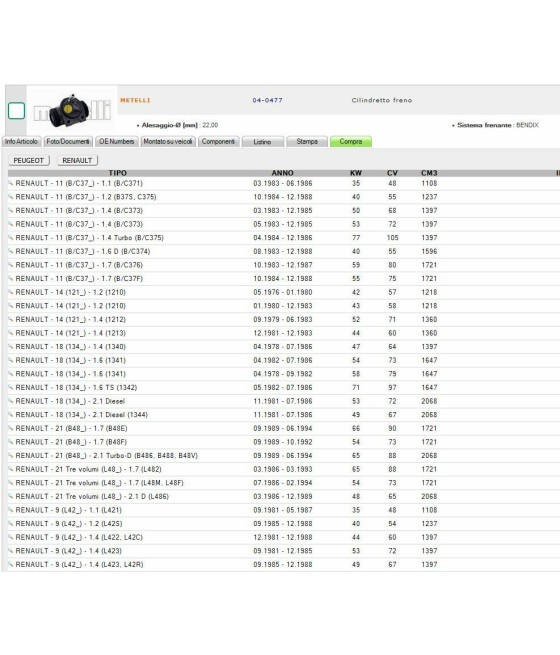Click detail icon beside Renault 9 1.4 (L423, L42R)
The width and height of the screenshot is (560, 655).
click(x=11, y=565)
